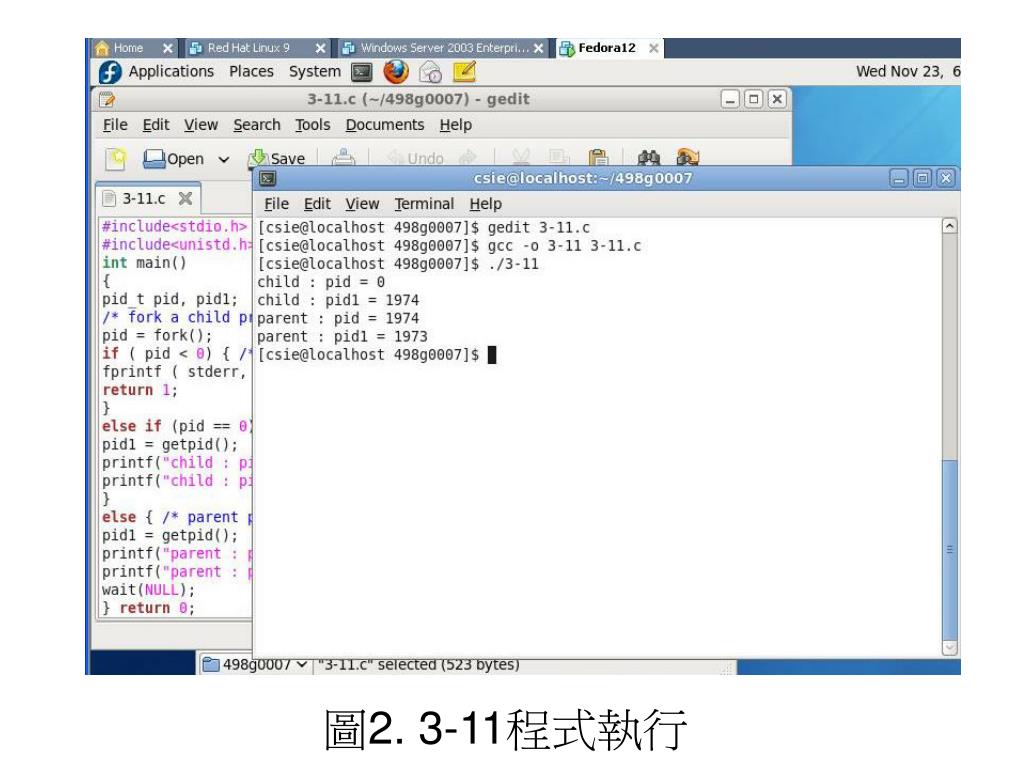The width and height of the screenshot is (1024, 768).
Task: Open gedit Tools menu
Action: coord(312,125)
